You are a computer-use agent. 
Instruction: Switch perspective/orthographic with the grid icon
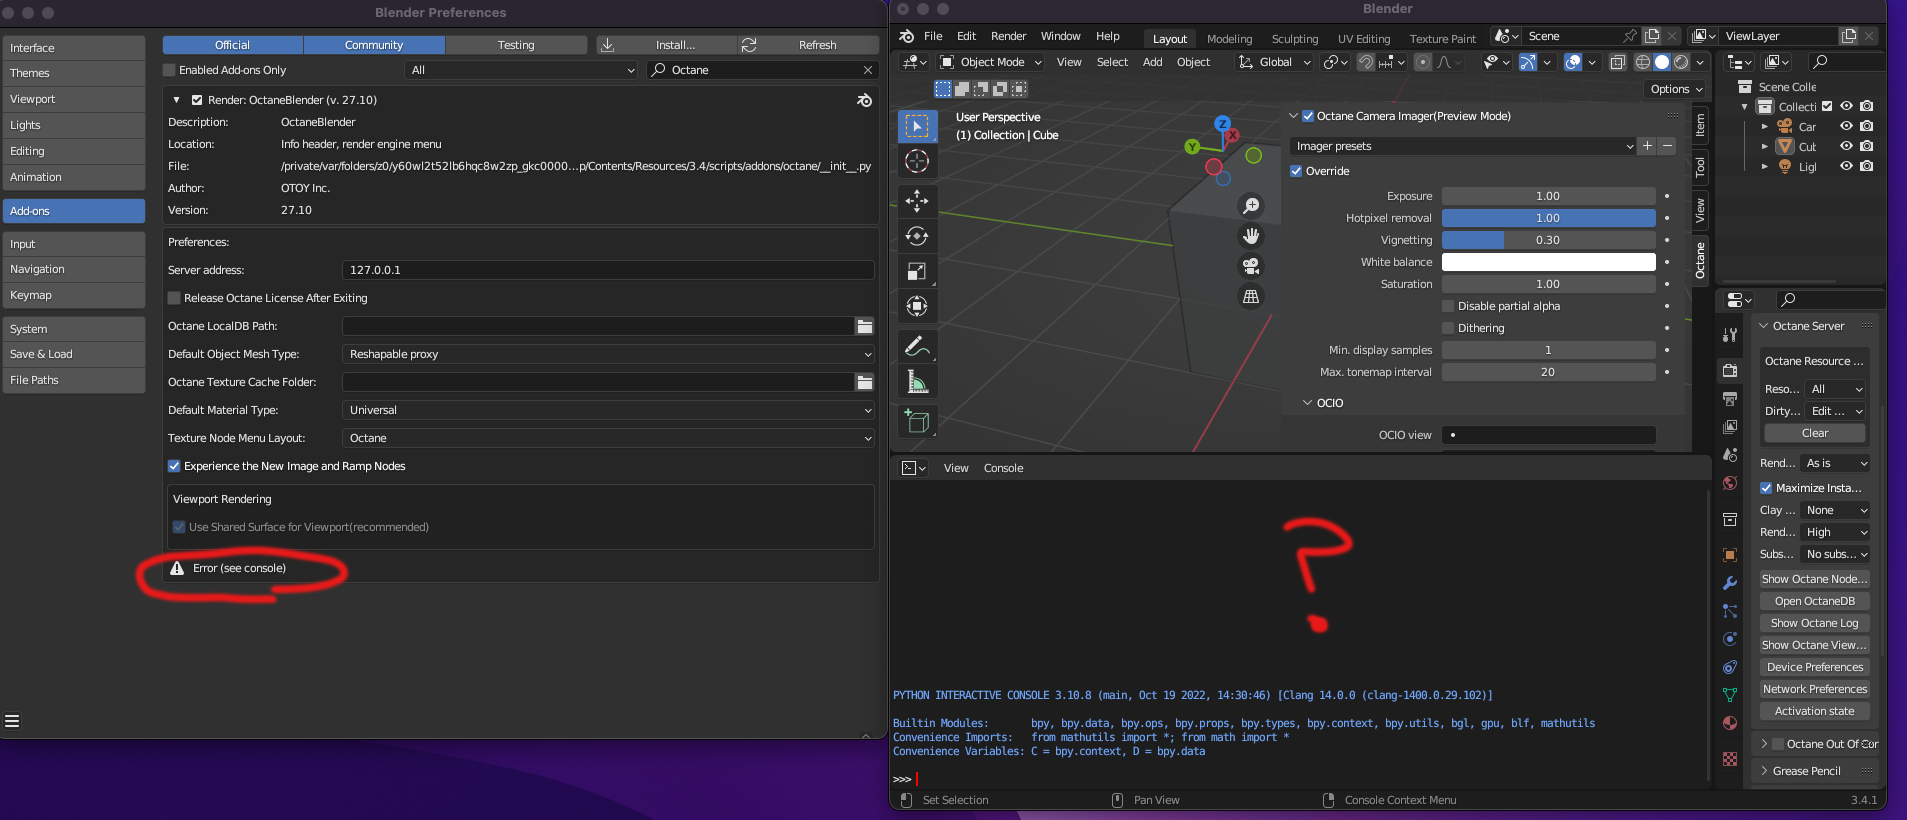(x=1250, y=296)
